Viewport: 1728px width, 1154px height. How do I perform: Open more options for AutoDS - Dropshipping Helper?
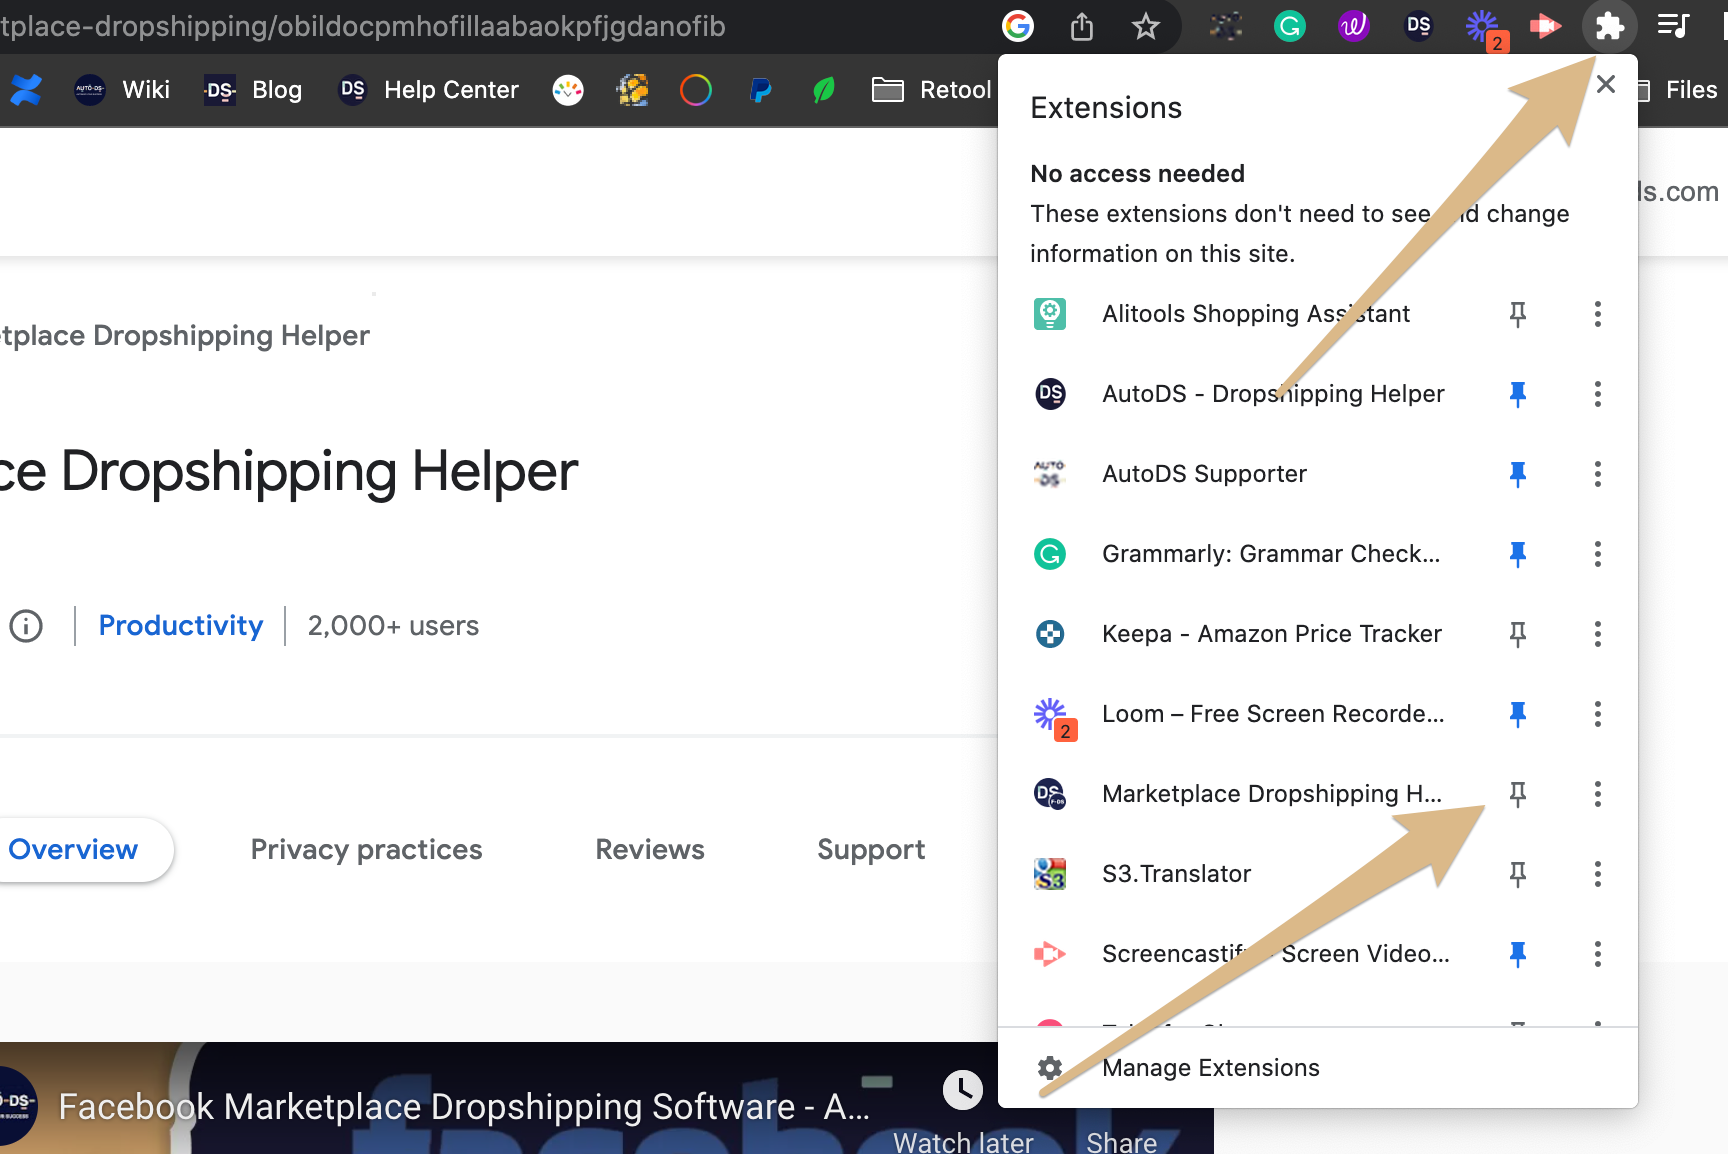1598,394
